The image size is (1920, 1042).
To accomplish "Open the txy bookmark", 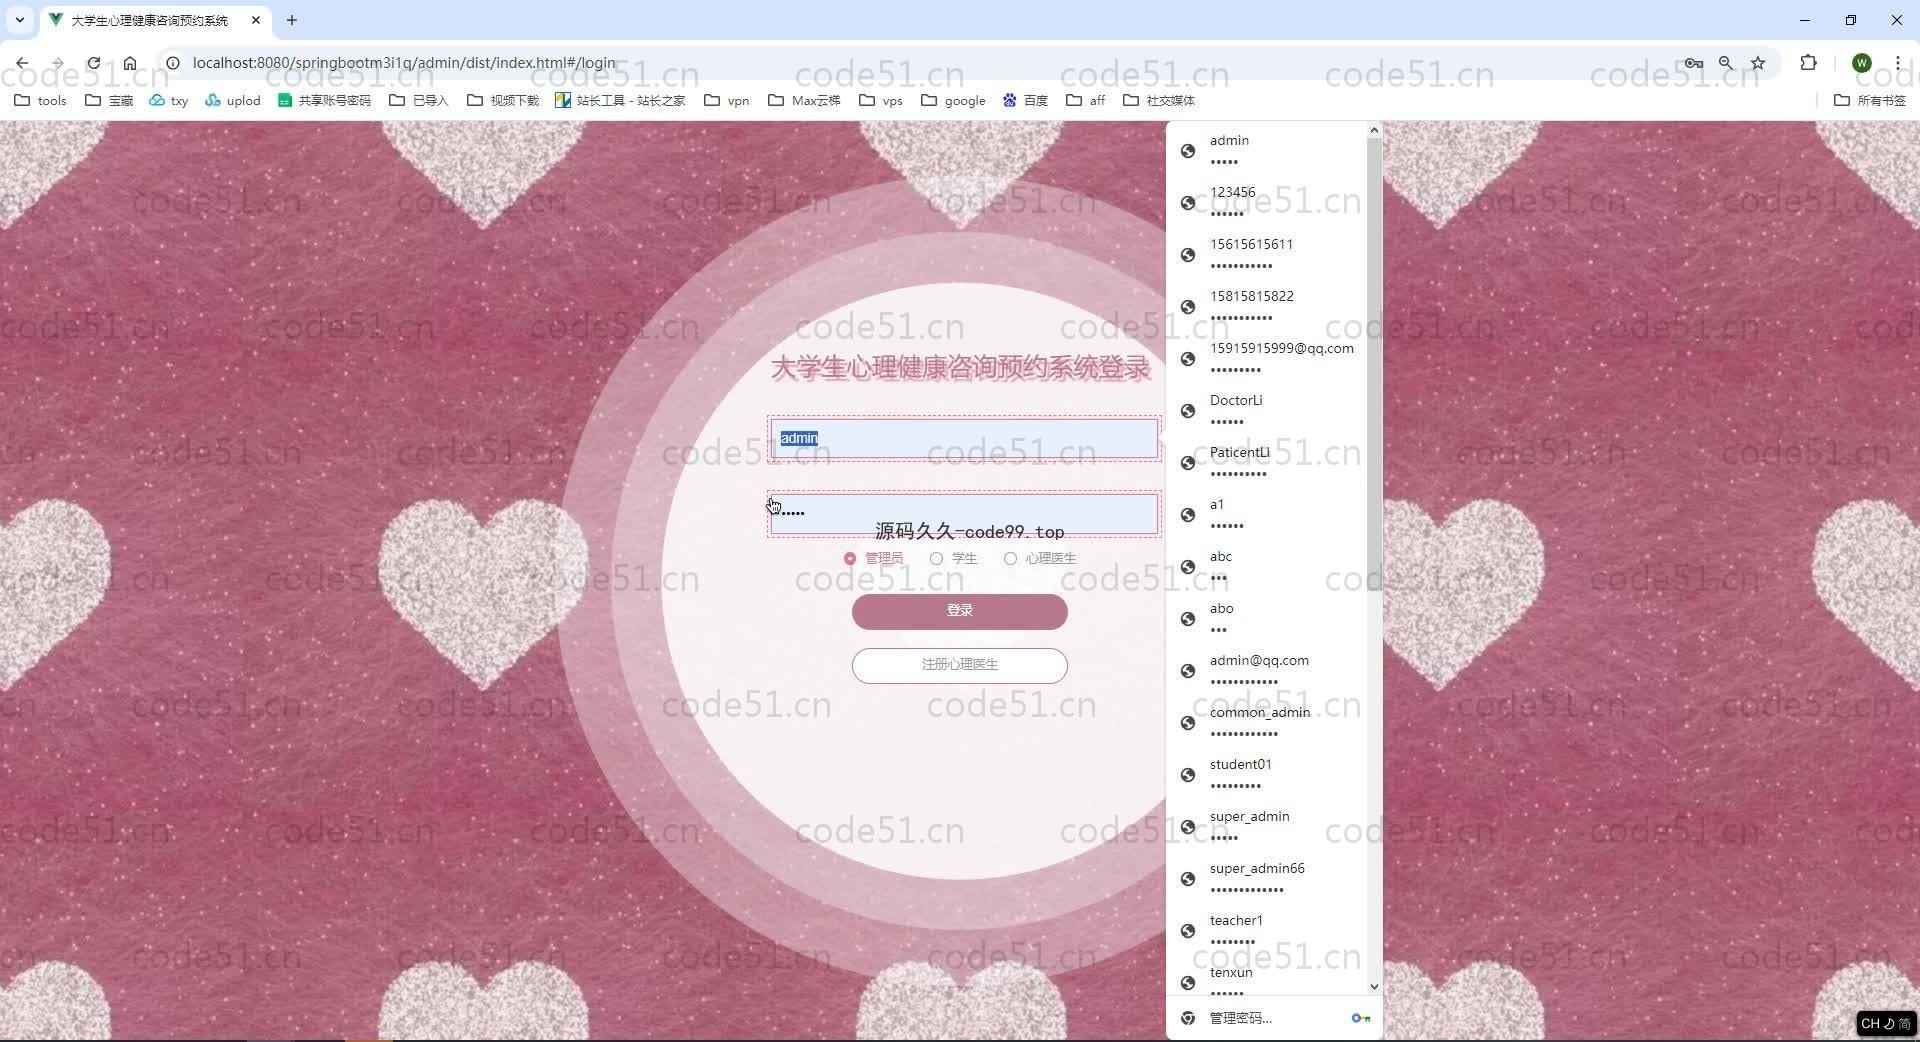I will pos(169,100).
